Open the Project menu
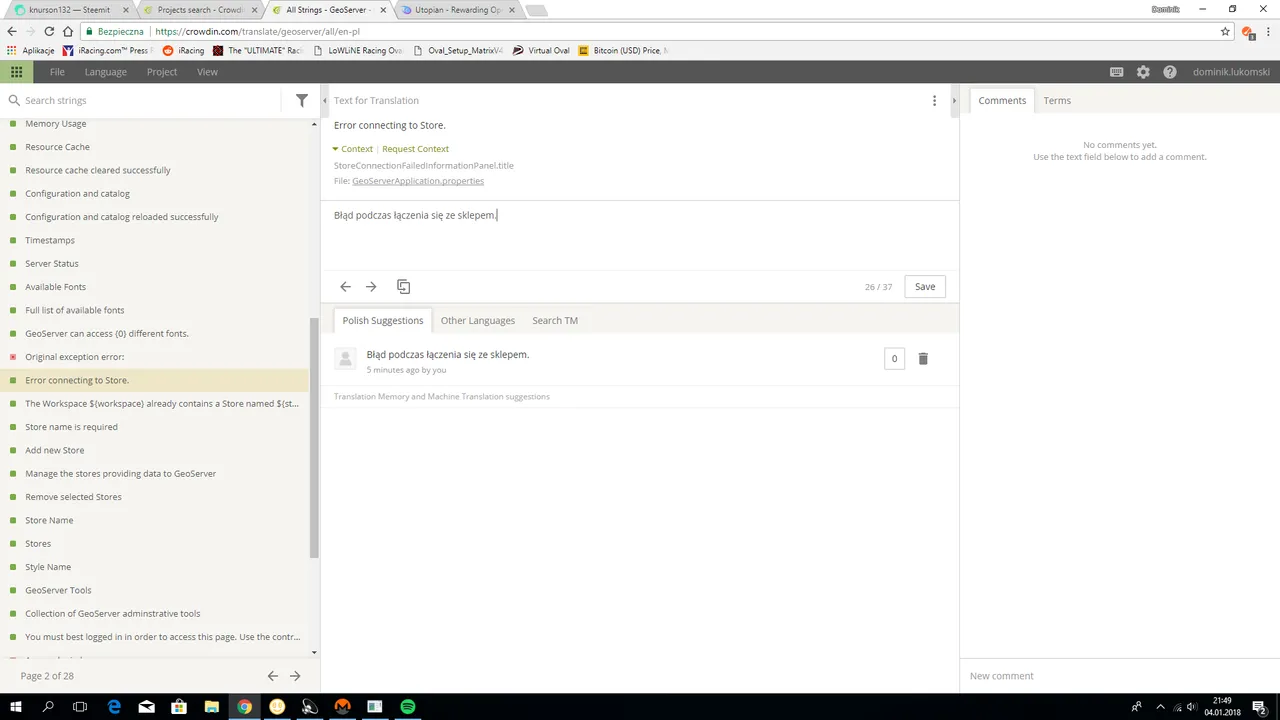This screenshot has width=1280, height=720. pyautogui.click(x=162, y=72)
